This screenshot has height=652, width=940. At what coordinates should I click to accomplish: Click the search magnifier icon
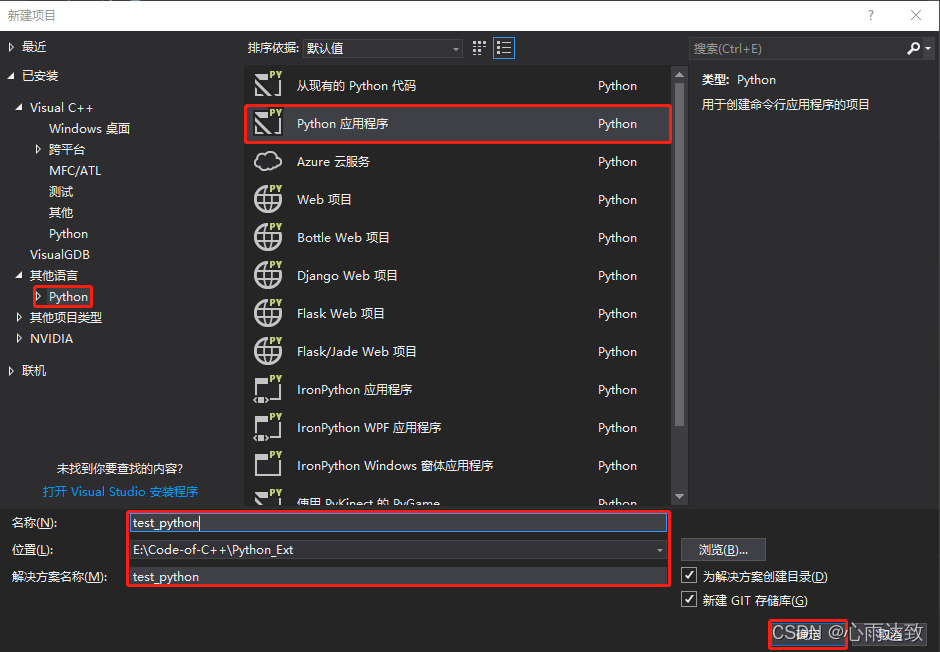[913, 49]
